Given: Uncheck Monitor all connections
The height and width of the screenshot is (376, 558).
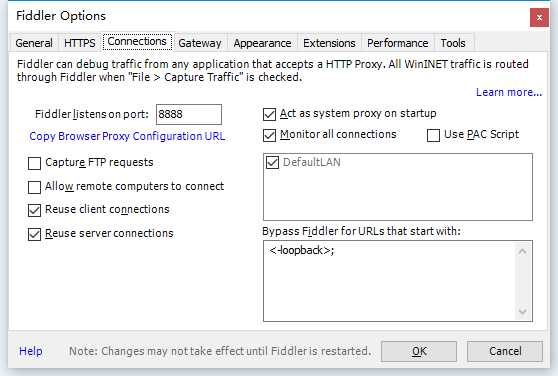Looking at the screenshot, I should pos(269,135).
